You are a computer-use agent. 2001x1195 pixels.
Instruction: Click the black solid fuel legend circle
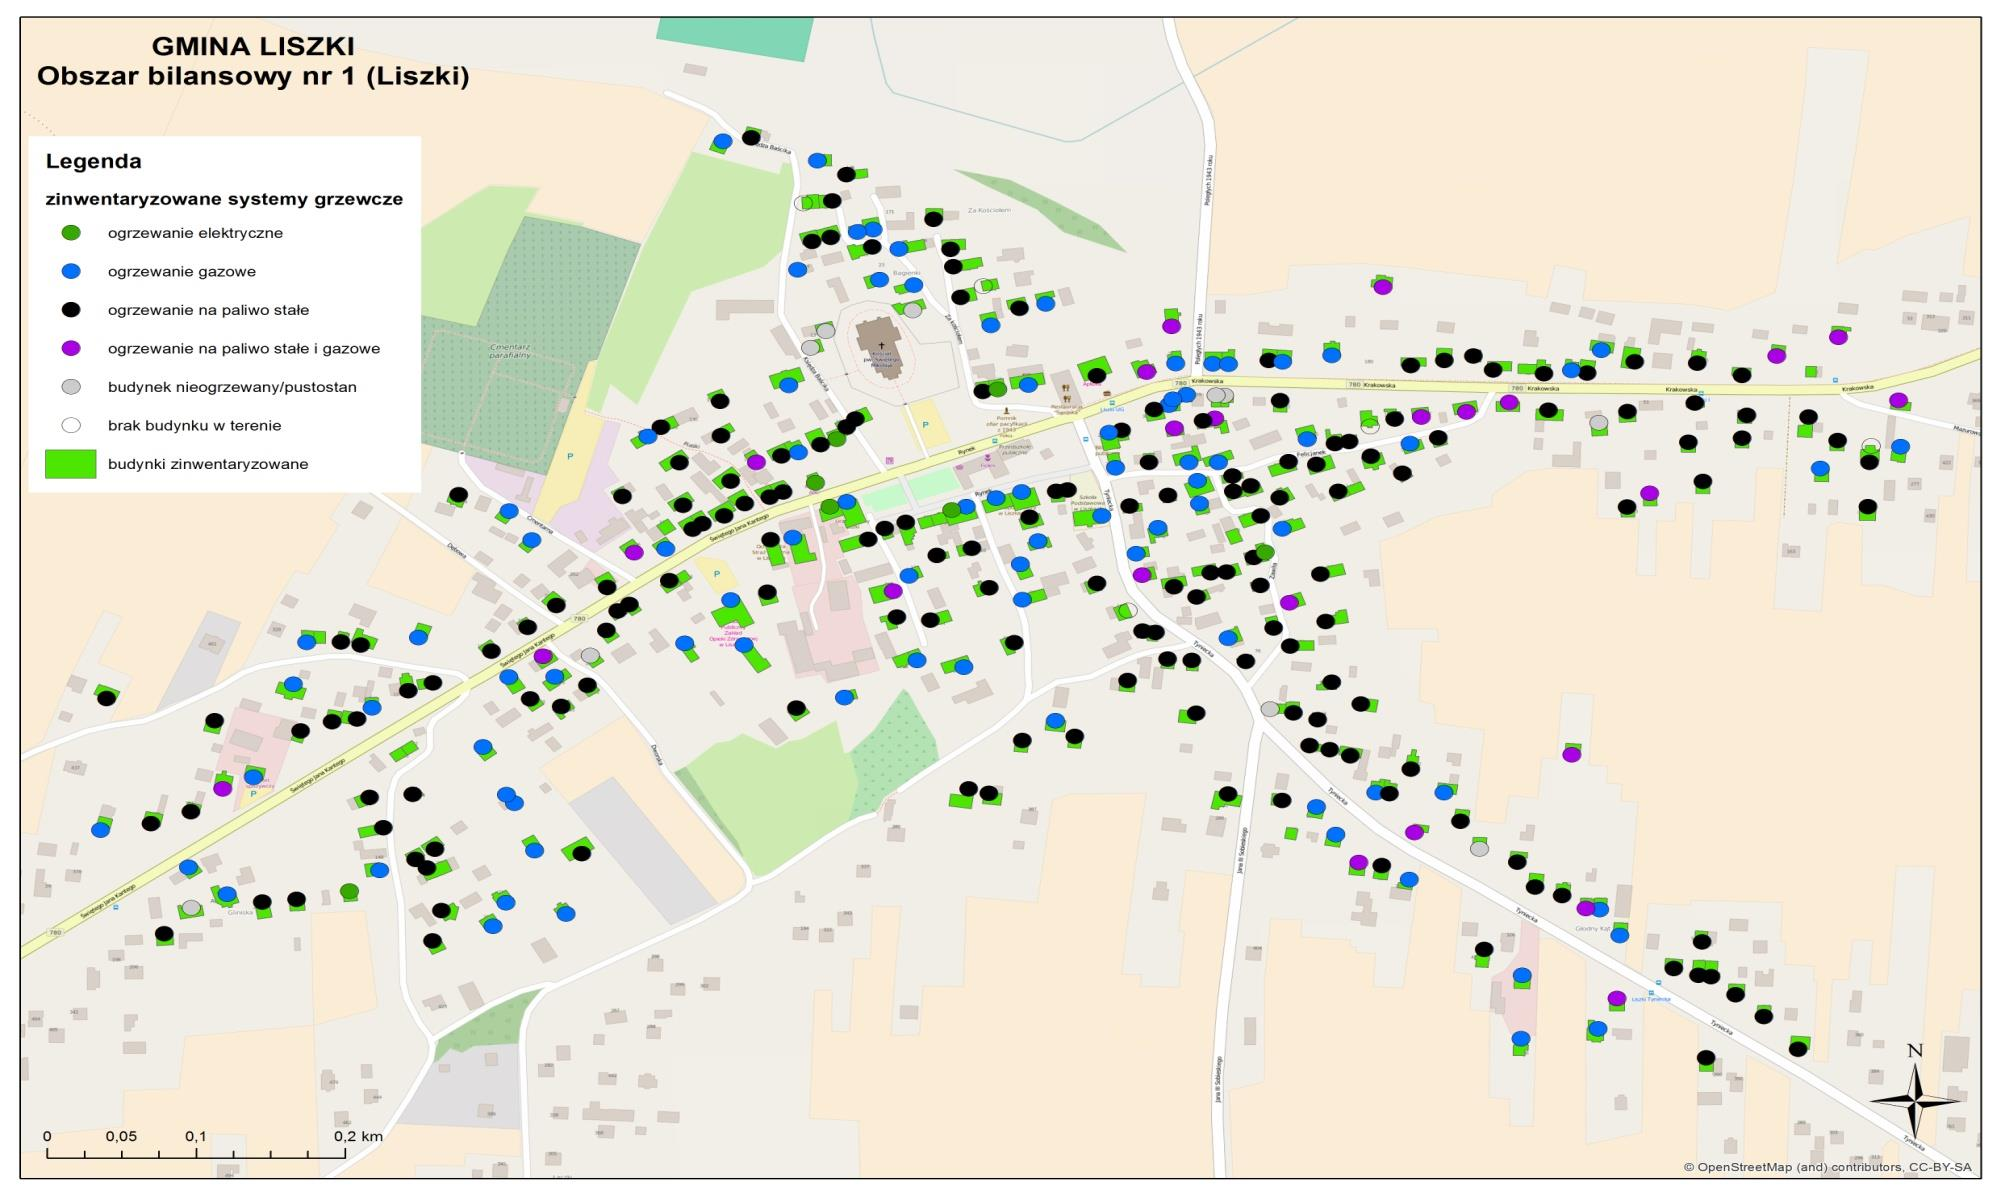point(71,310)
